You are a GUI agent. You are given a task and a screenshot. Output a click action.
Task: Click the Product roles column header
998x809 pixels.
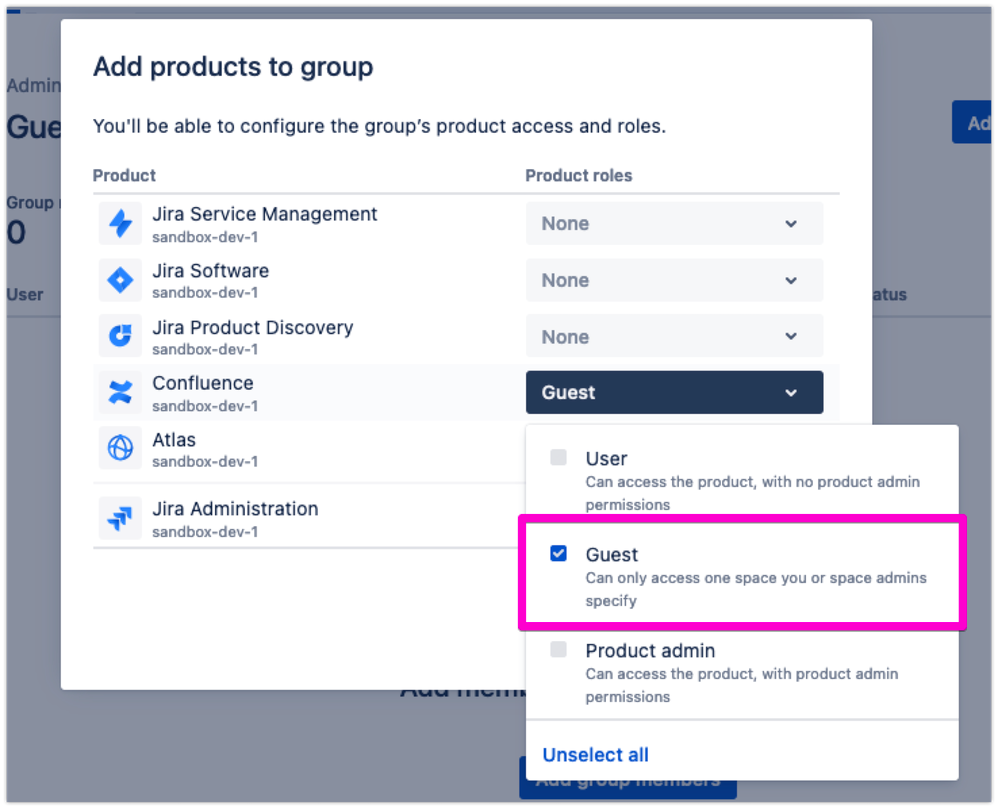[x=579, y=176]
